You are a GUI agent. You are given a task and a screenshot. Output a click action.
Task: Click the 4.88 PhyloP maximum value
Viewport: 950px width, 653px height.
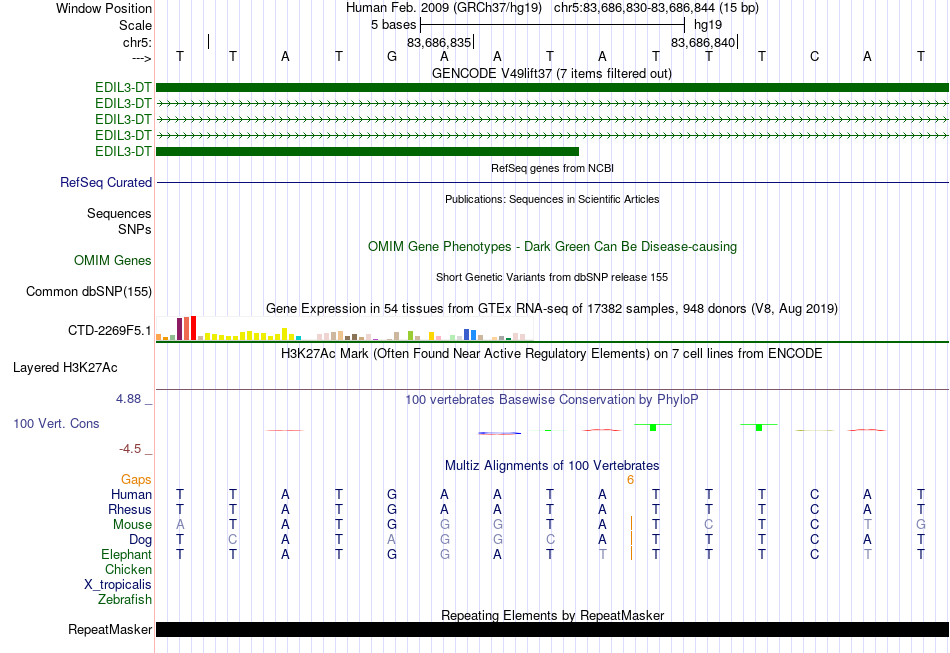(x=128, y=399)
